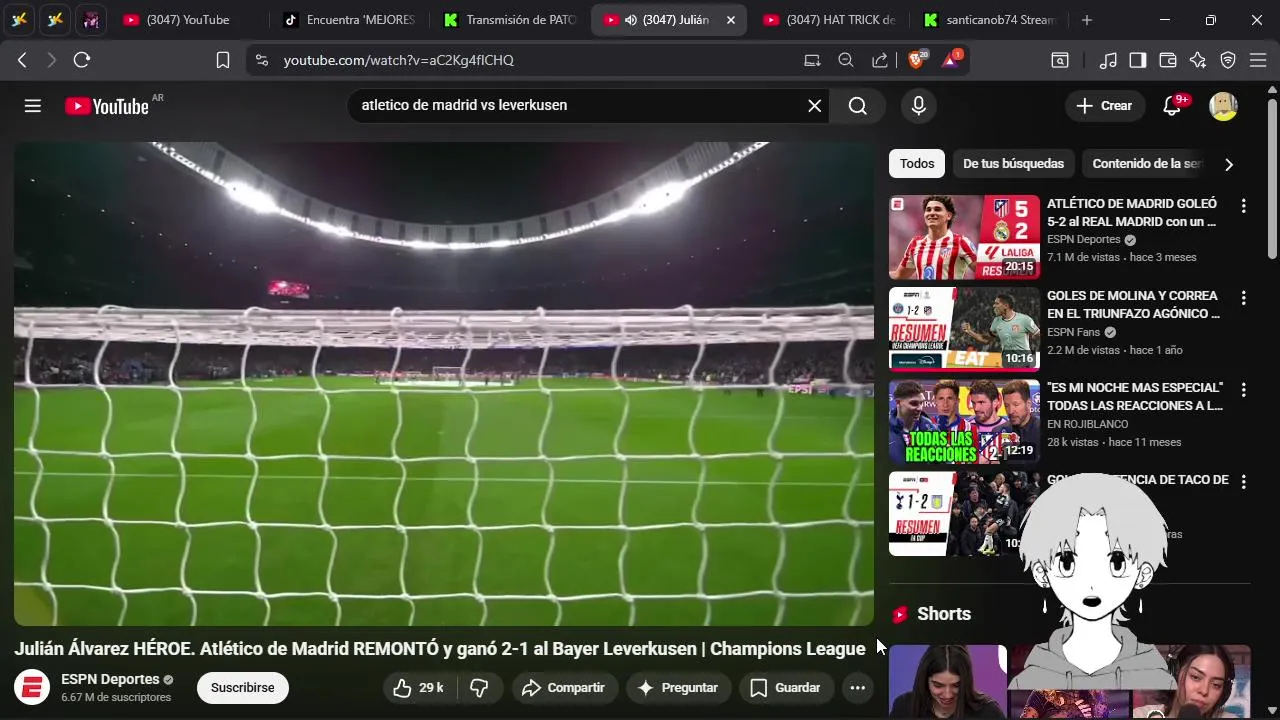Image resolution: width=1280 pixels, height=720 pixels.
Task: Run search with the magnifier button
Action: (x=858, y=106)
